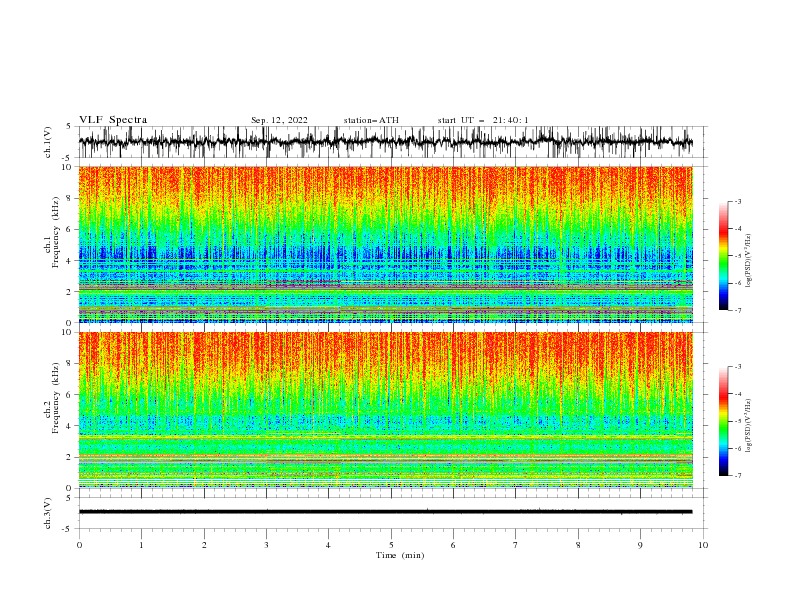Click inside the ch.2 spectrogram panel
Screen dimensions: 792x612
[385, 410]
